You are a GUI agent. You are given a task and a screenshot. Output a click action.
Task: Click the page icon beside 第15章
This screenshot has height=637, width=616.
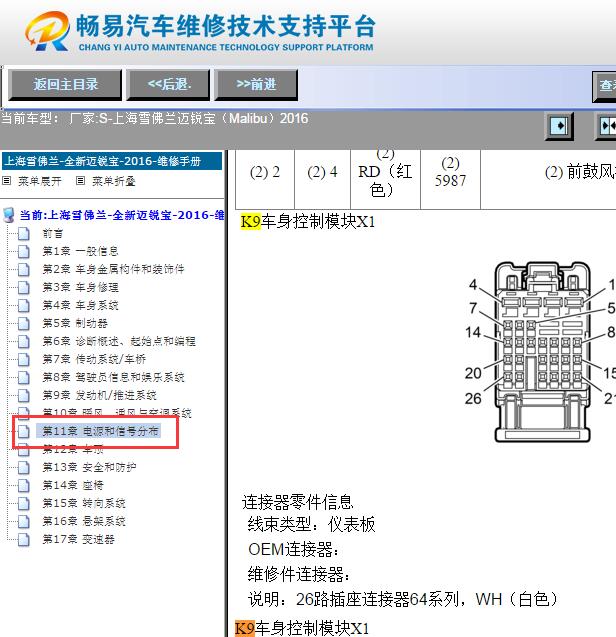click(x=24, y=503)
